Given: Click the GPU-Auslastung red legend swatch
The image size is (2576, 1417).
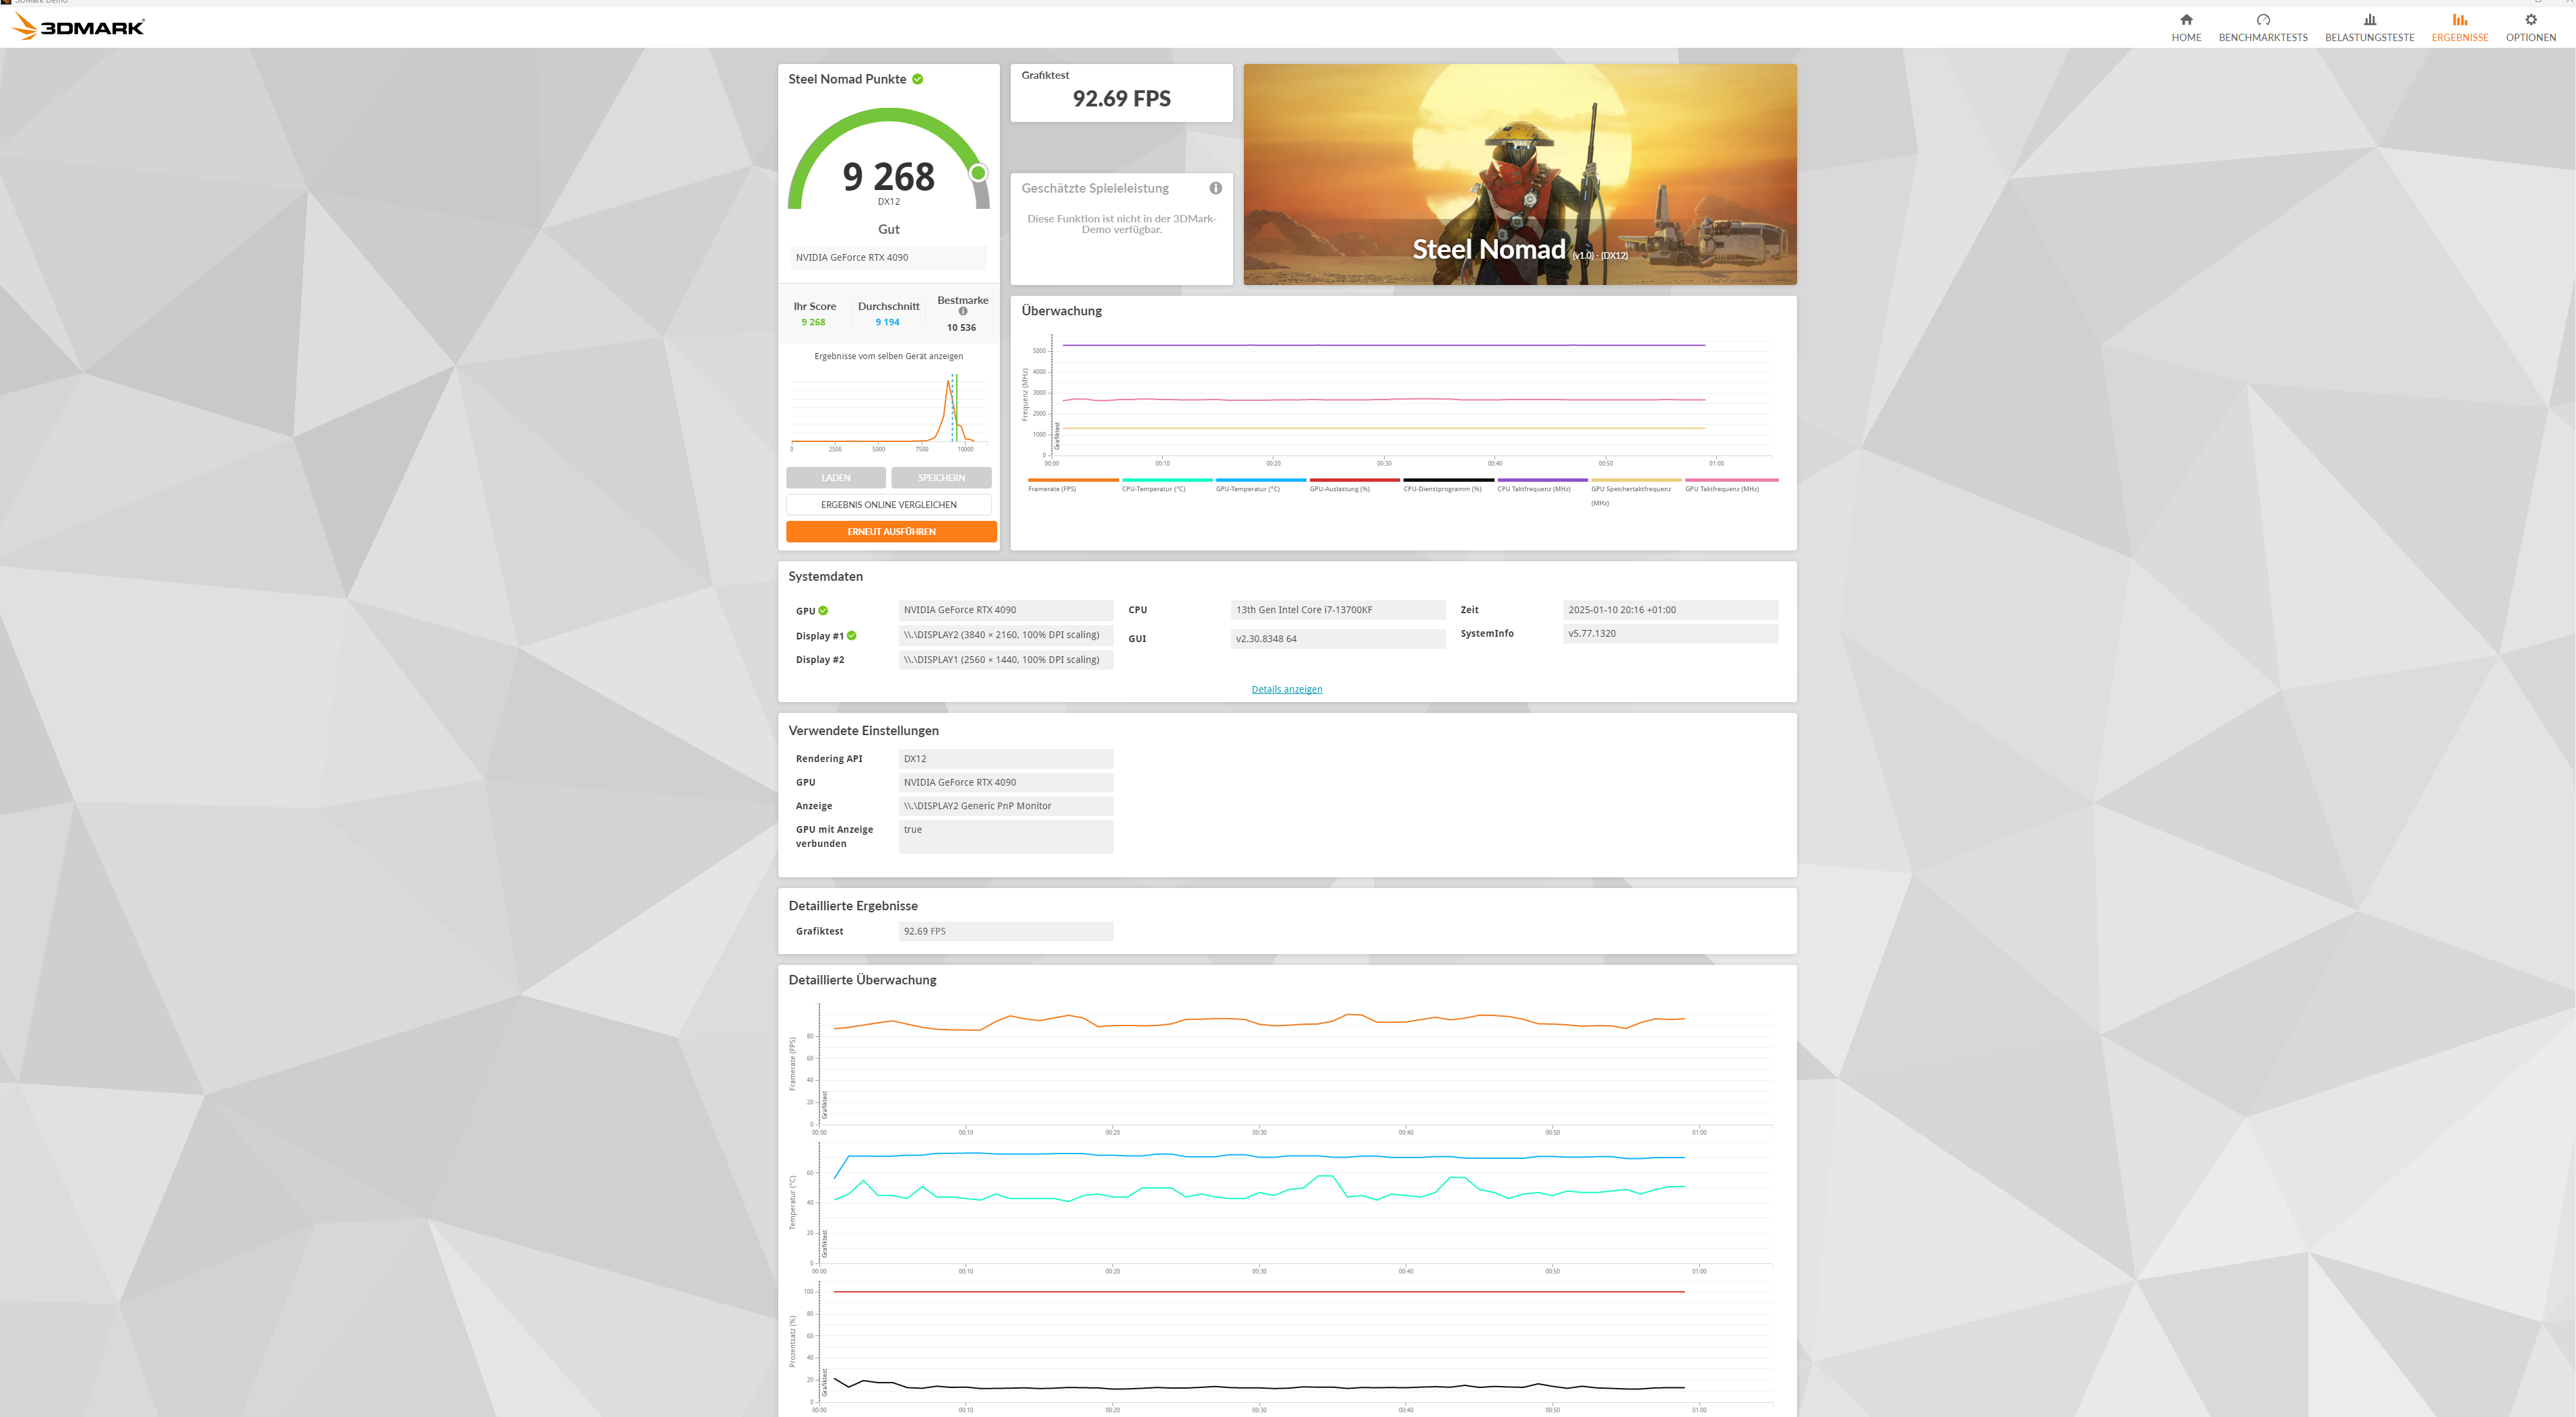Looking at the screenshot, I should [x=1354, y=480].
